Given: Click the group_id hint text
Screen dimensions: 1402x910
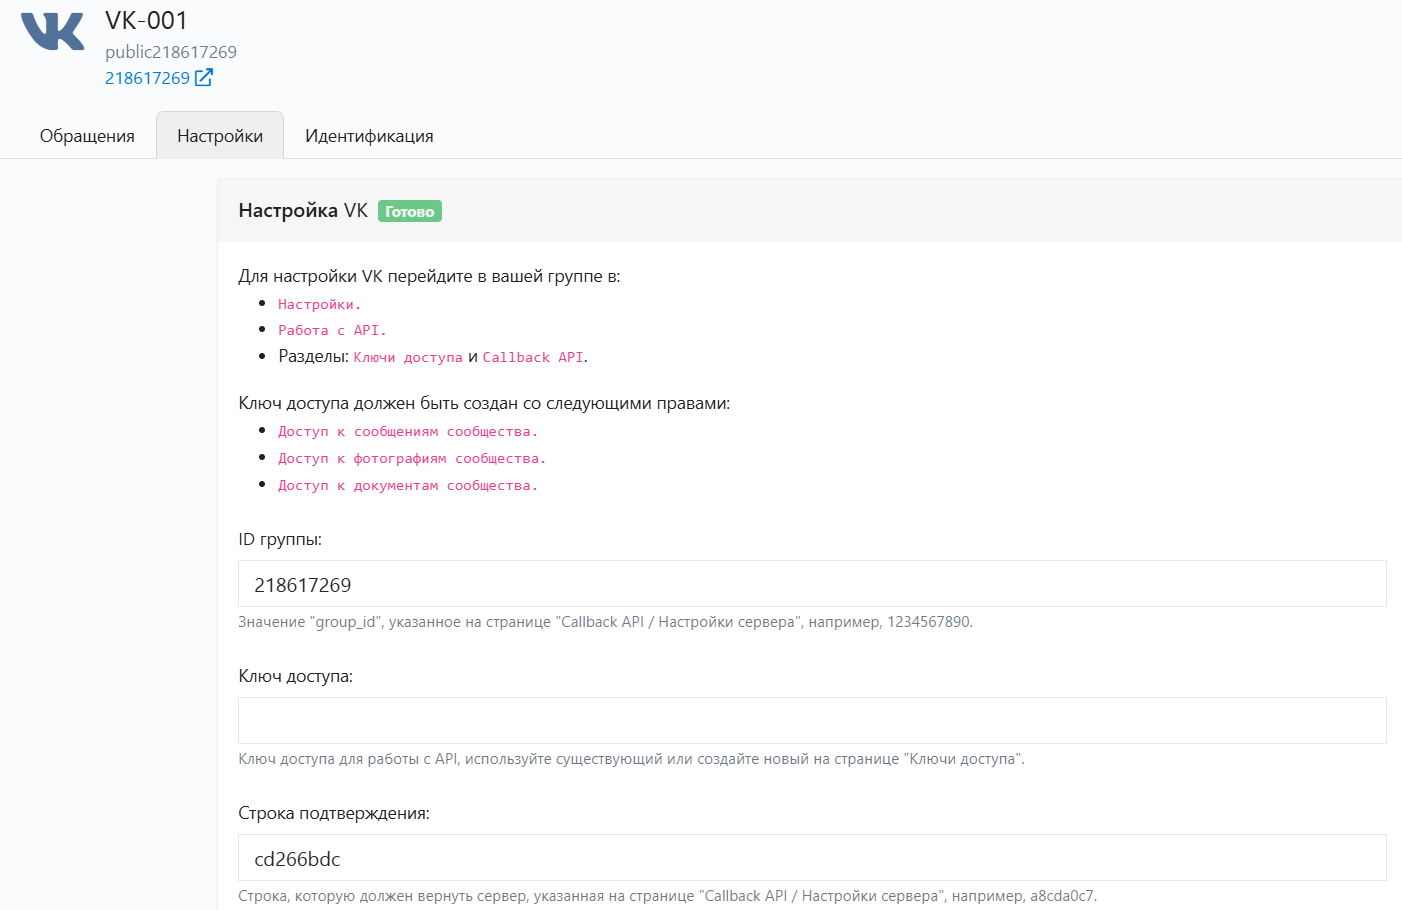Looking at the screenshot, I should pos(605,622).
